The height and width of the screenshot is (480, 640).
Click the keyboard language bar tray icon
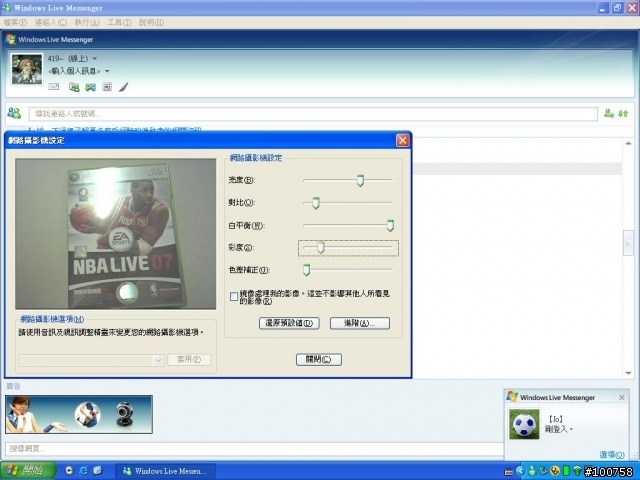pos(509,472)
